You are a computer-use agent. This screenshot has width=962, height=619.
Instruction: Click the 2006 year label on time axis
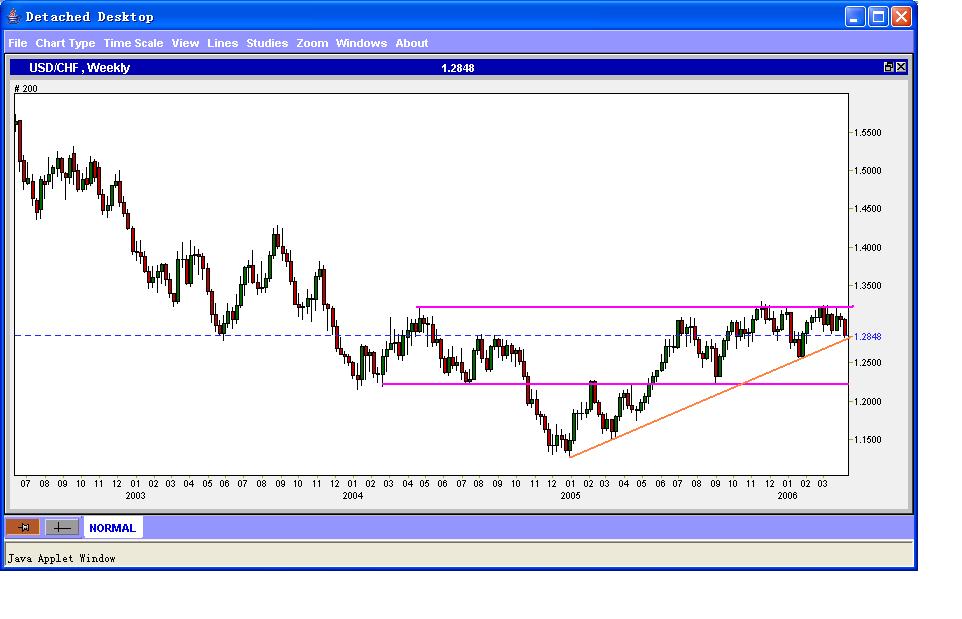787,496
